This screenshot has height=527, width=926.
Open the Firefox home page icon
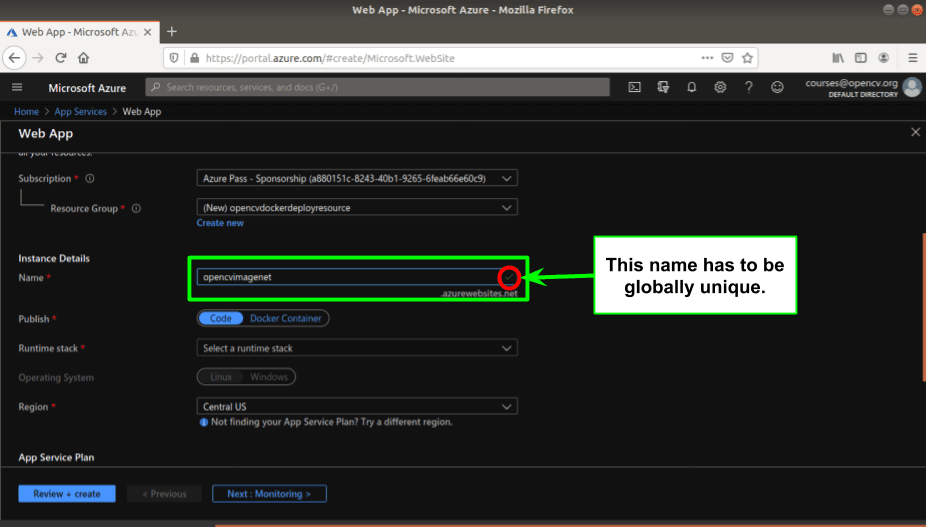pos(83,58)
